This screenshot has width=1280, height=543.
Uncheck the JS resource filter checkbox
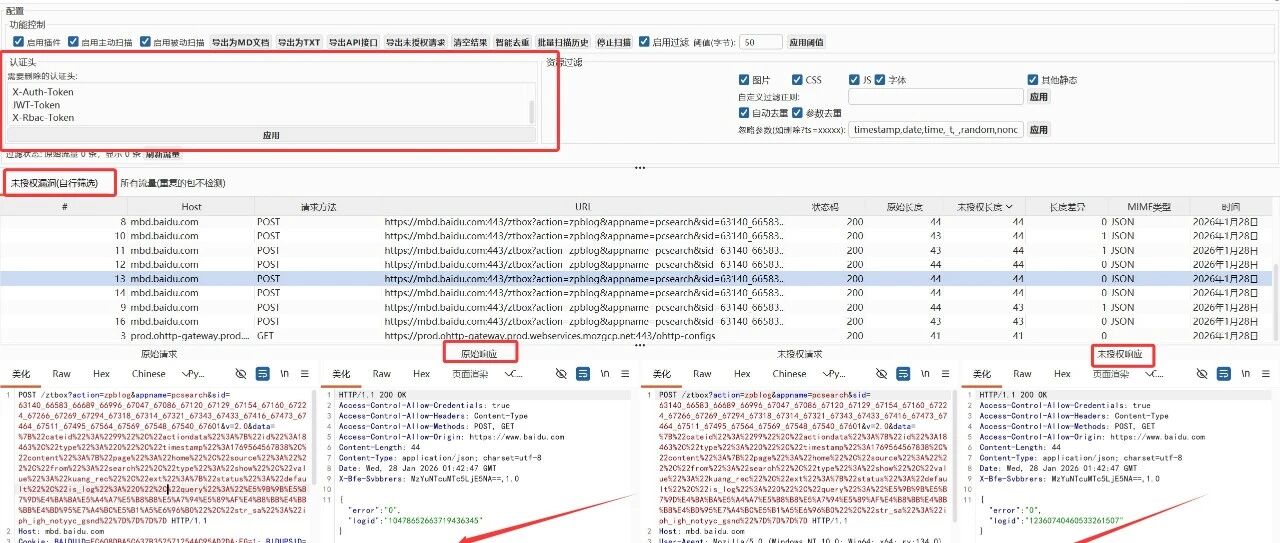pyautogui.click(x=854, y=80)
